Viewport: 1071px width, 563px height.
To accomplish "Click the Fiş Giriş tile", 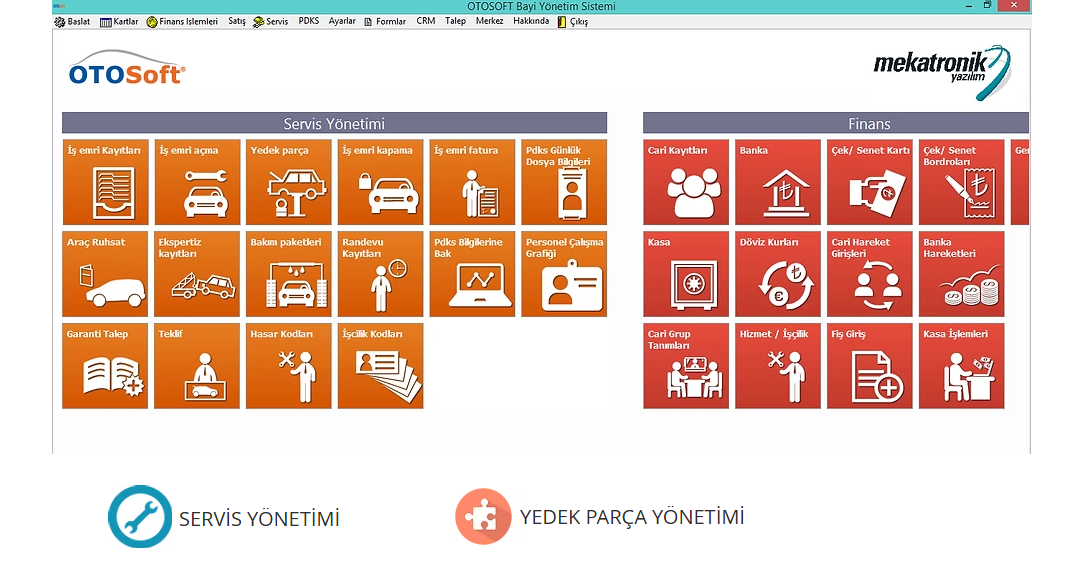I will [x=869, y=366].
